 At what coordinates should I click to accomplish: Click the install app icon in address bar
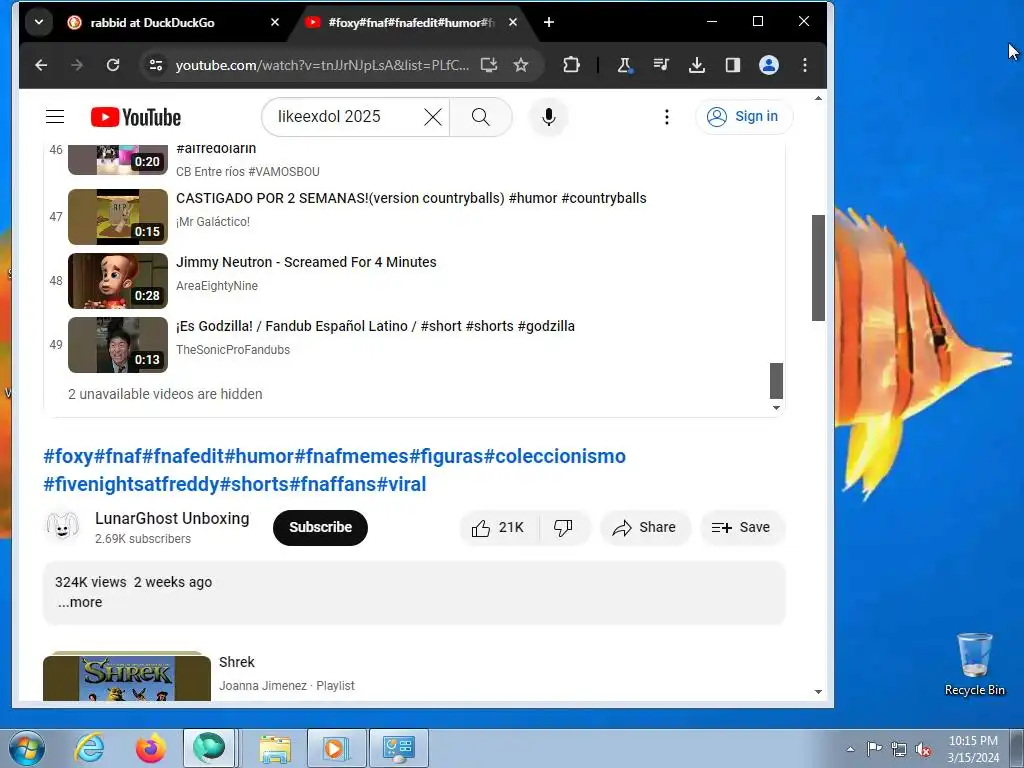pyautogui.click(x=488, y=65)
